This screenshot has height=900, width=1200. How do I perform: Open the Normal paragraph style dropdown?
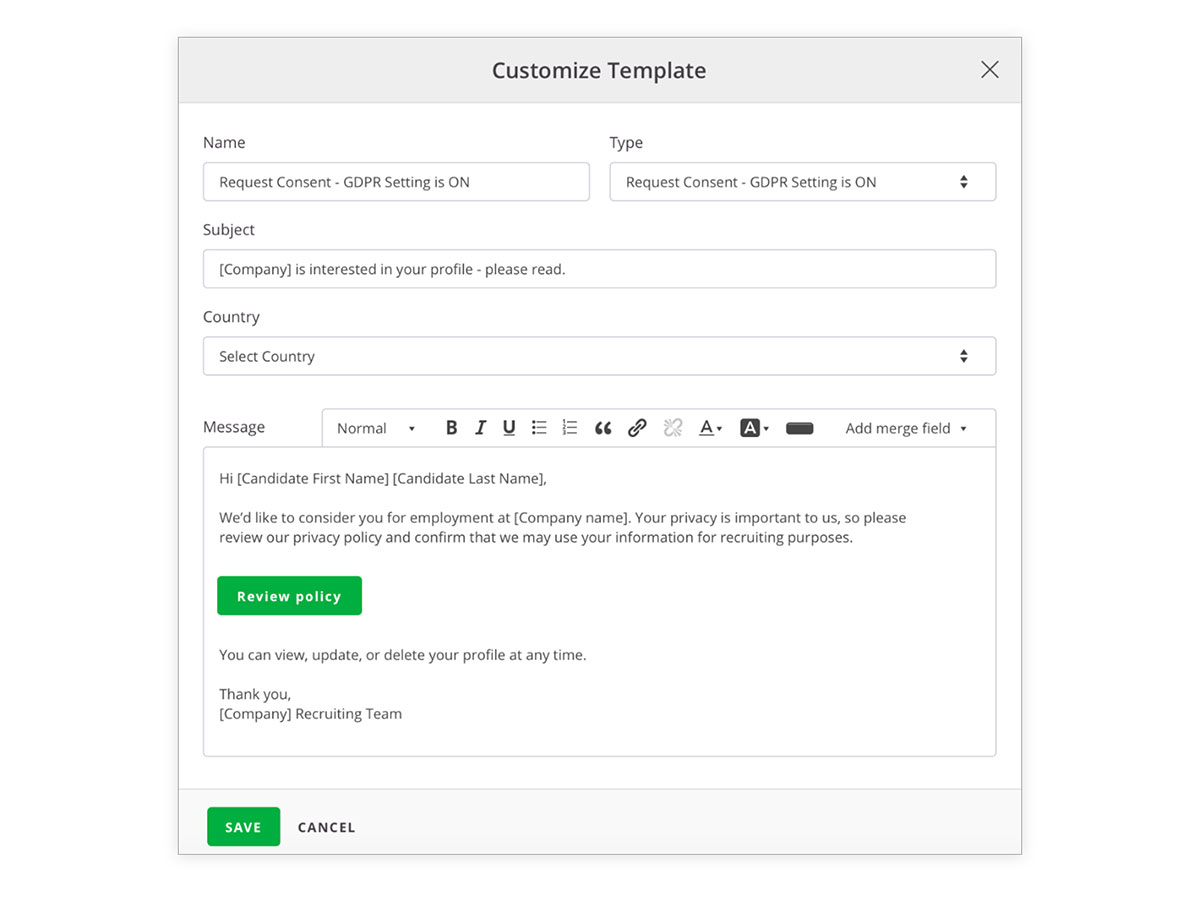pyautogui.click(x=376, y=428)
